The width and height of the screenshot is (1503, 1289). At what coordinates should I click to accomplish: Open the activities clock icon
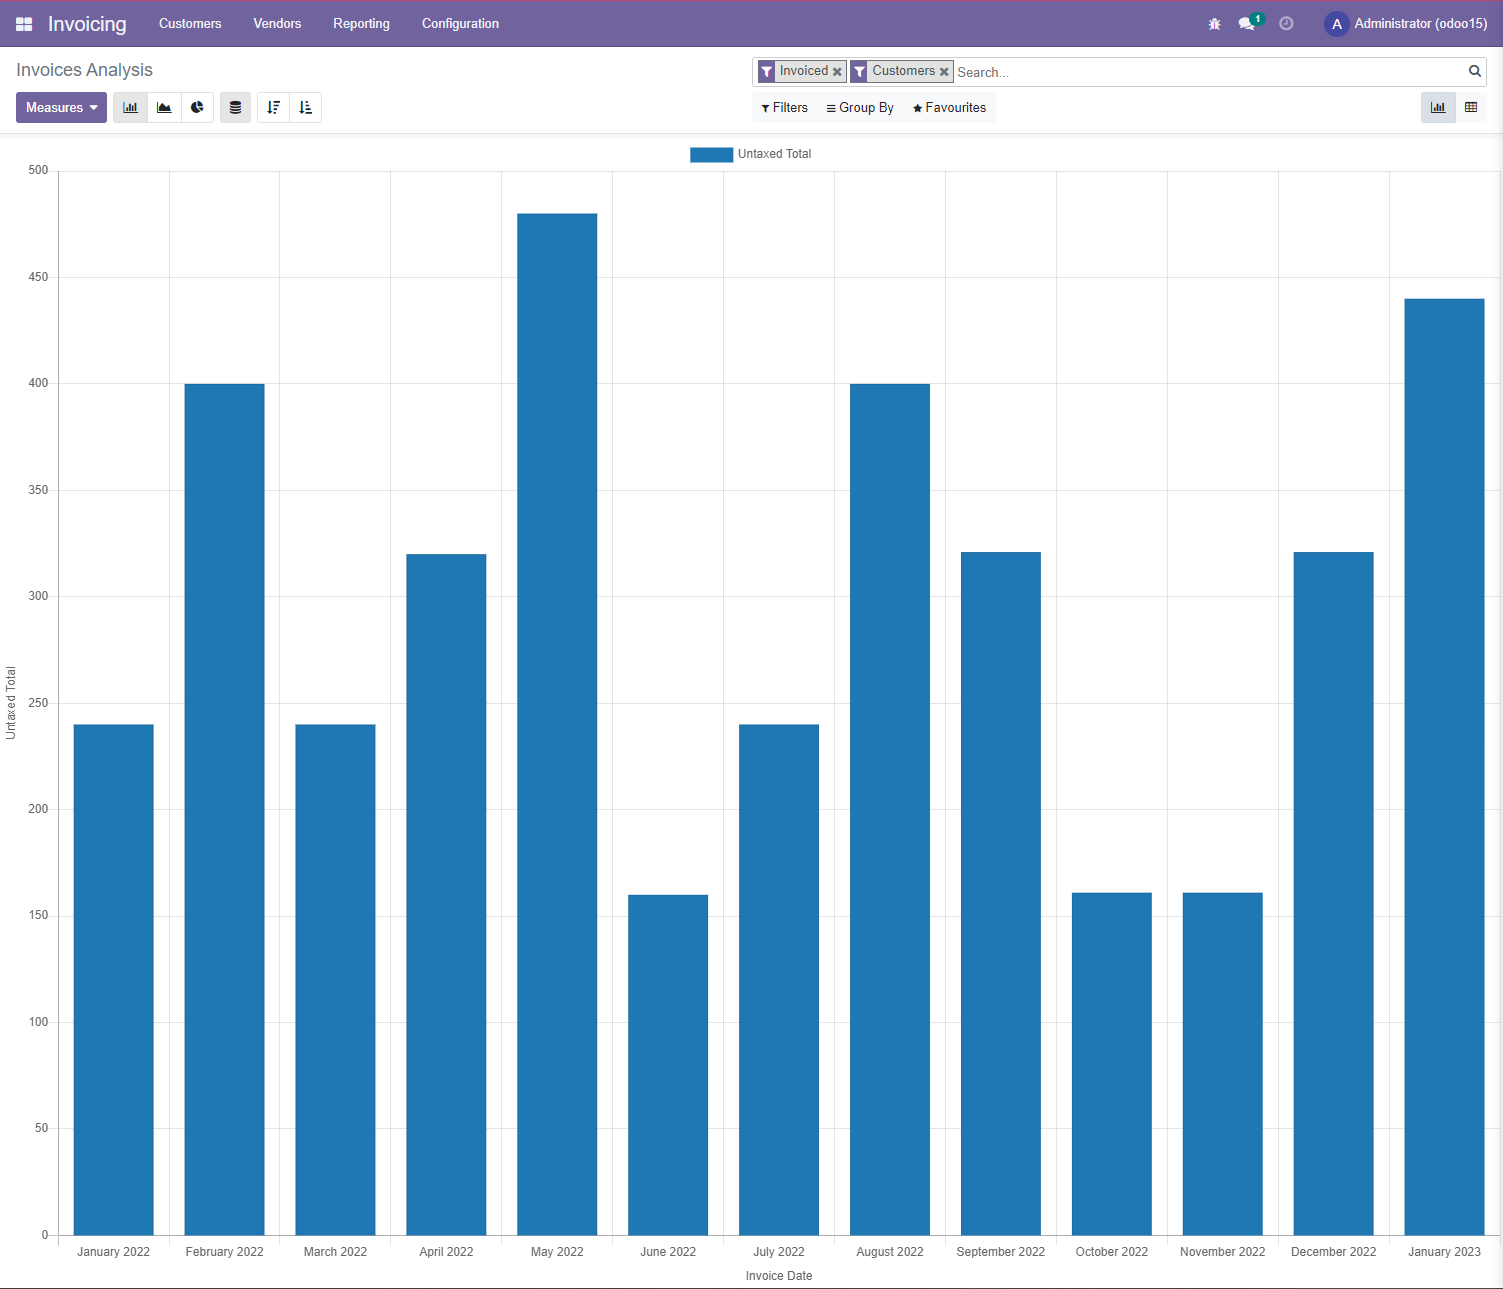coord(1286,24)
